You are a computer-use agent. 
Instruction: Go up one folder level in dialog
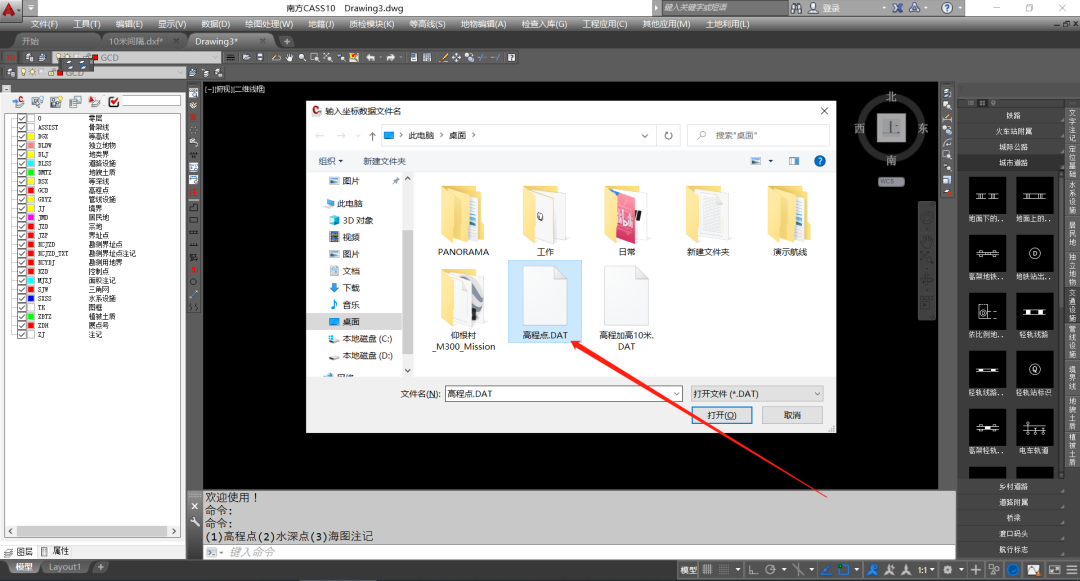pyautogui.click(x=372, y=136)
